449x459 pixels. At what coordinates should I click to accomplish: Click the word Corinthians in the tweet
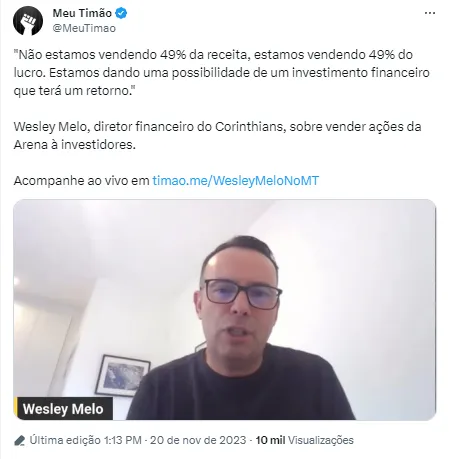pyautogui.click(x=249, y=127)
